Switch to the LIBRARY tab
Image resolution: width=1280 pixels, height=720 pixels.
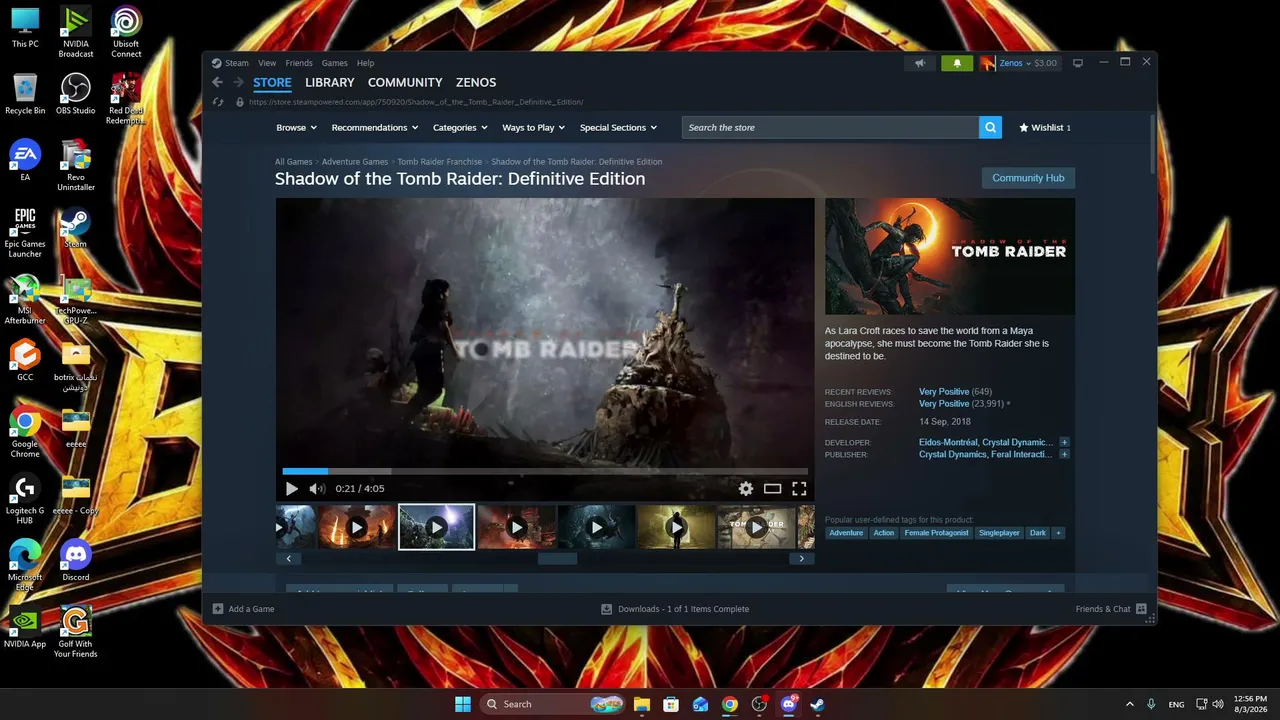[x=330, y=83]
